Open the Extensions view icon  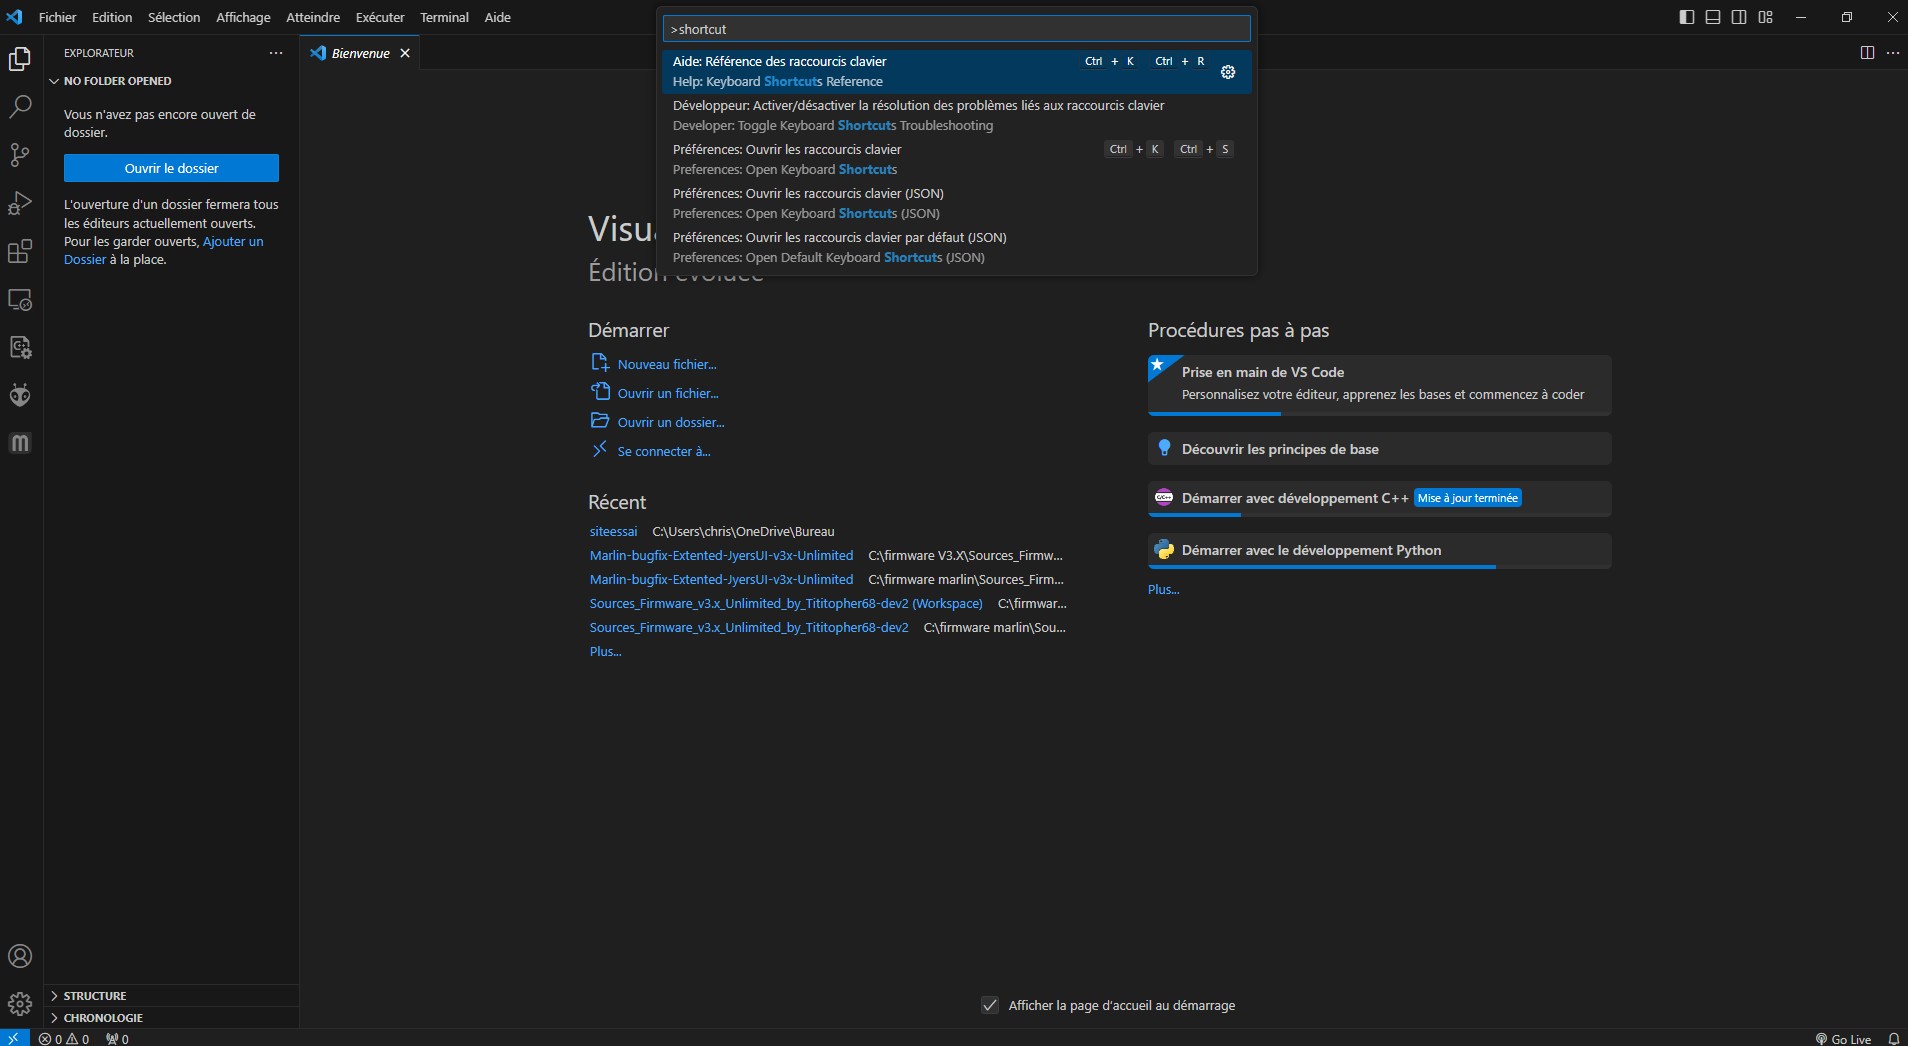[x=20, y=251]
